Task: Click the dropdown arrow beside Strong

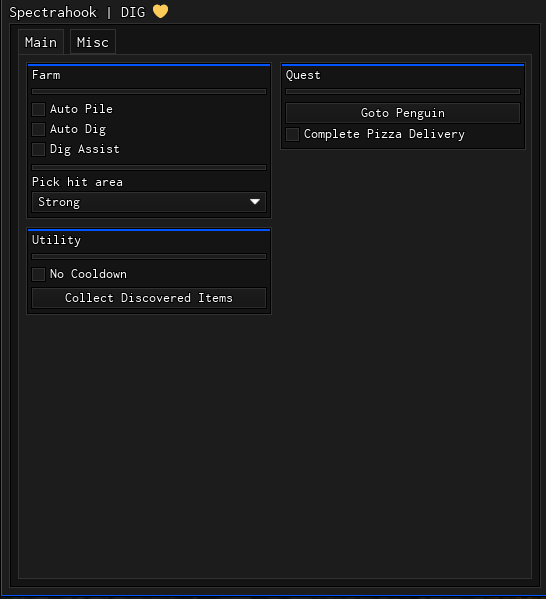Action: (x=255, y=202)
